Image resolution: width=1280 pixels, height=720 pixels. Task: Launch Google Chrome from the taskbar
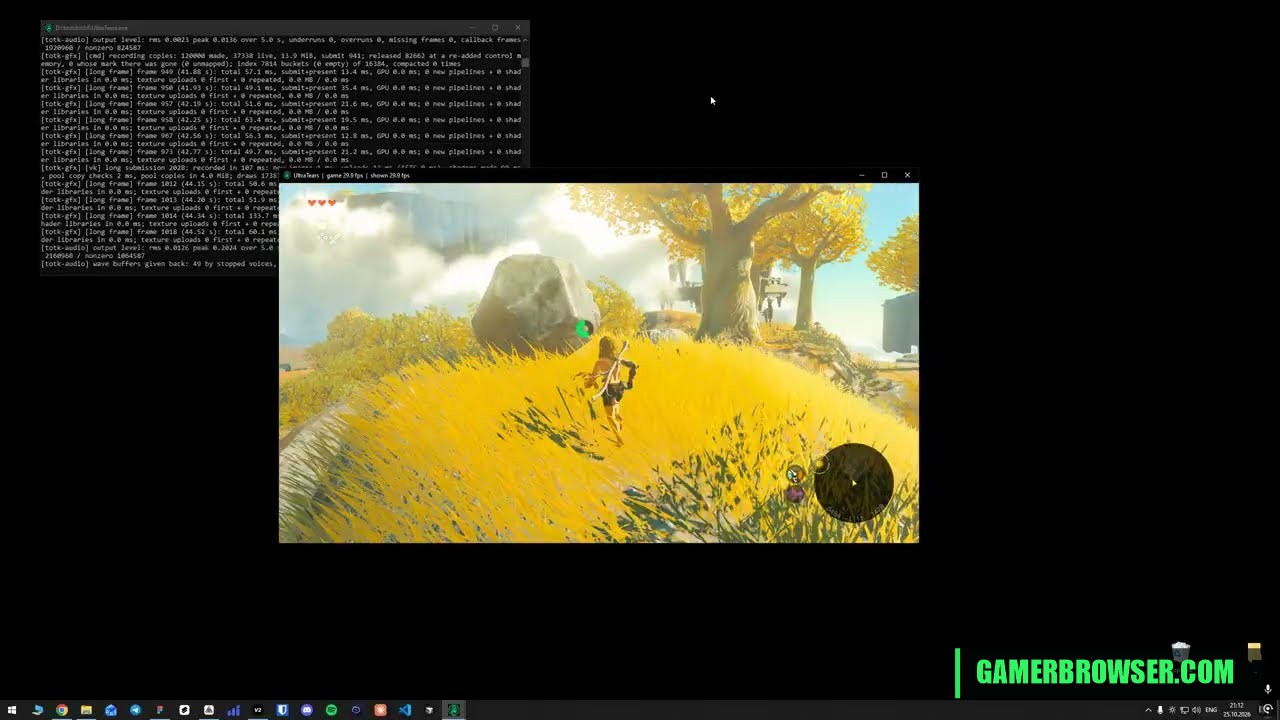click(62, 710)
